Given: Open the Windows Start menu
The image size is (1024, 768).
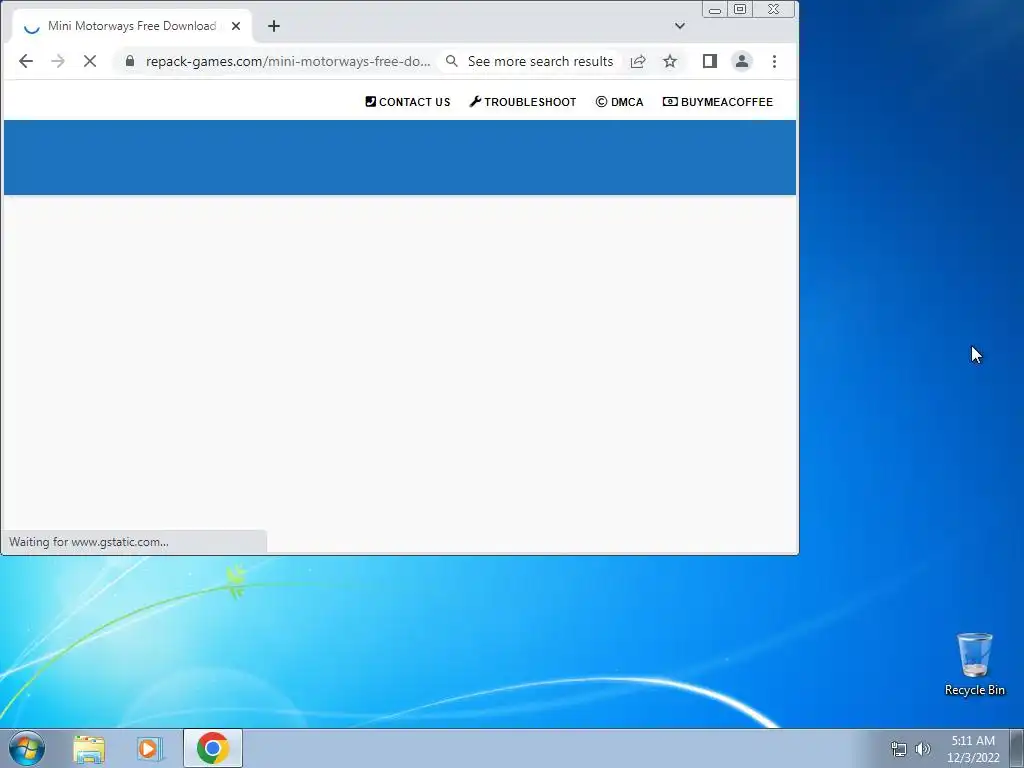Looking at the screenshot, I should point(27,748).
